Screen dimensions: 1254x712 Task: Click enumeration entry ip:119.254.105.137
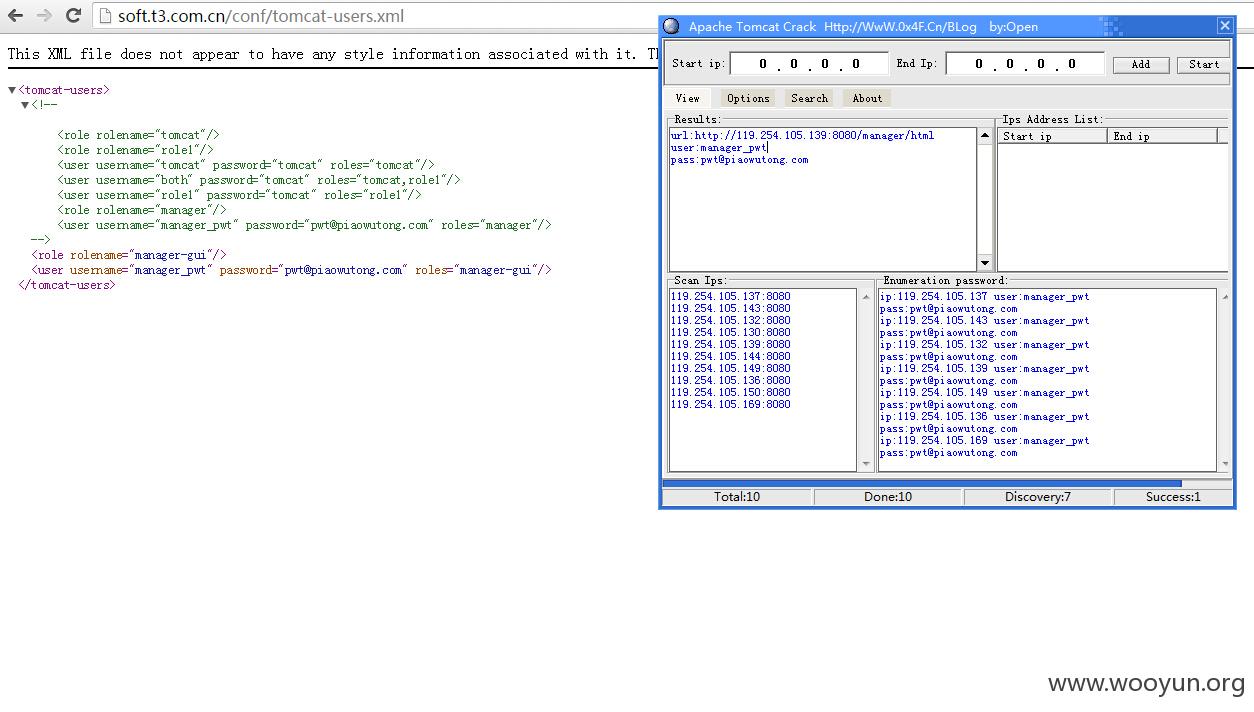point(984,297)
